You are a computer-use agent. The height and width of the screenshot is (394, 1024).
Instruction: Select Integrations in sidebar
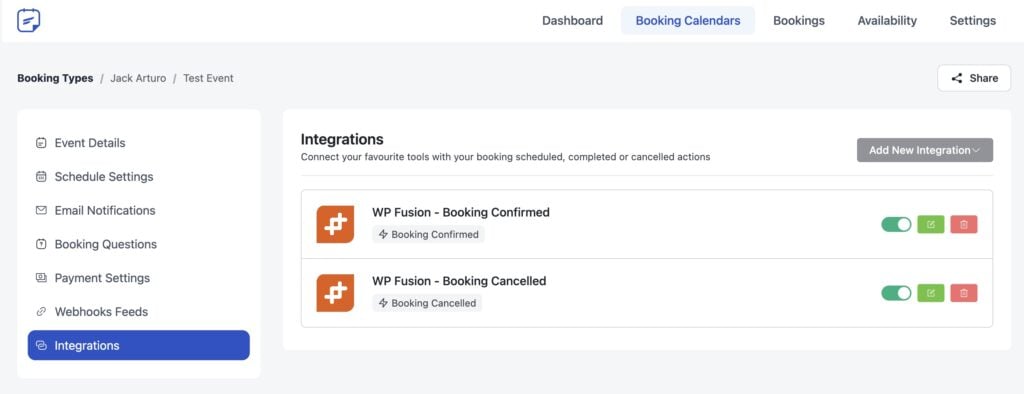138,345
